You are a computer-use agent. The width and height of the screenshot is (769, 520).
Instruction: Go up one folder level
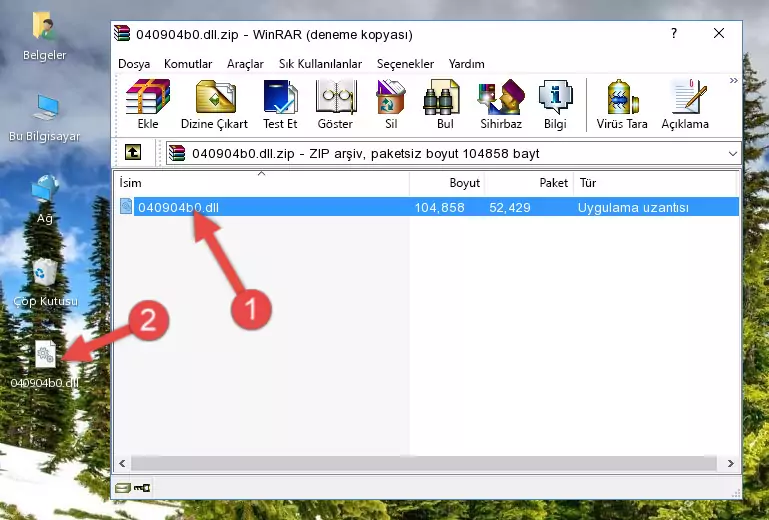(133, 153)
